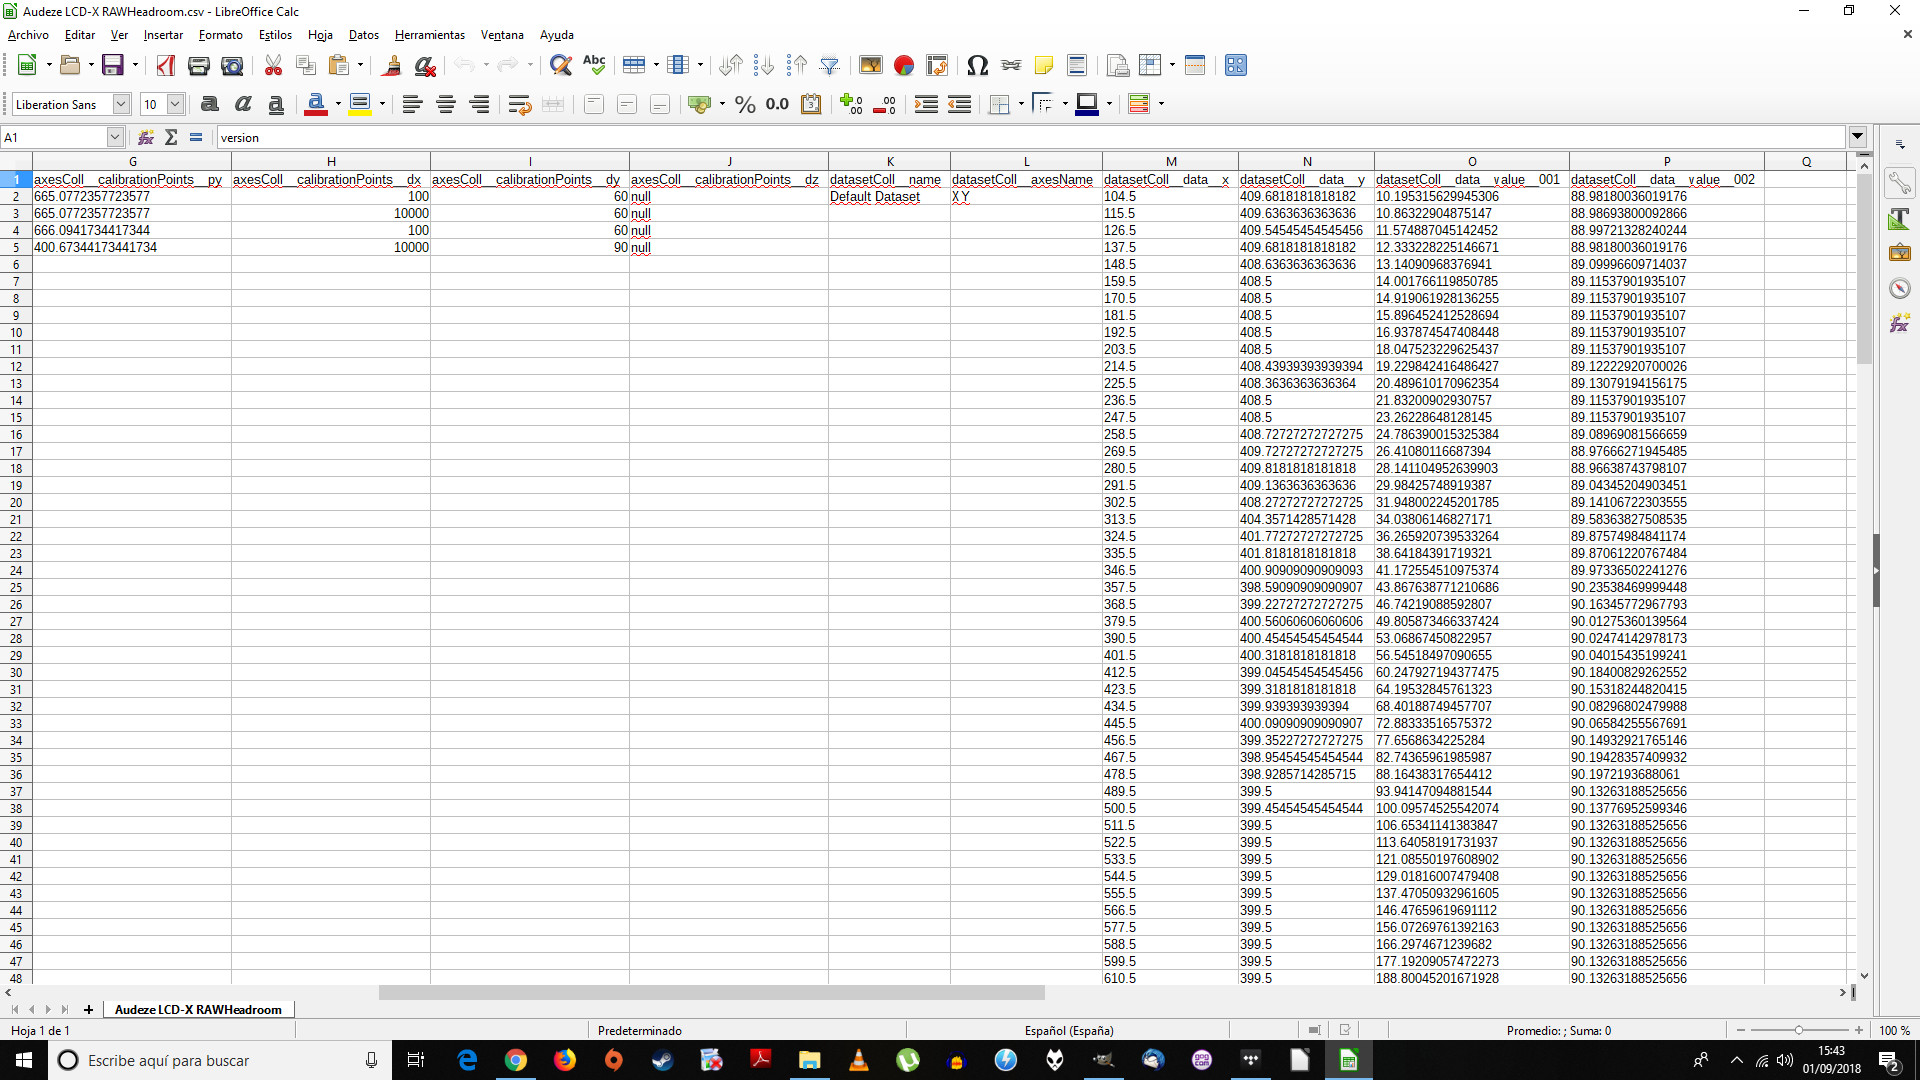1920x1080 pixels.
Task: Open the Name Box dropdown arrow
Action: tap(115, 138)
